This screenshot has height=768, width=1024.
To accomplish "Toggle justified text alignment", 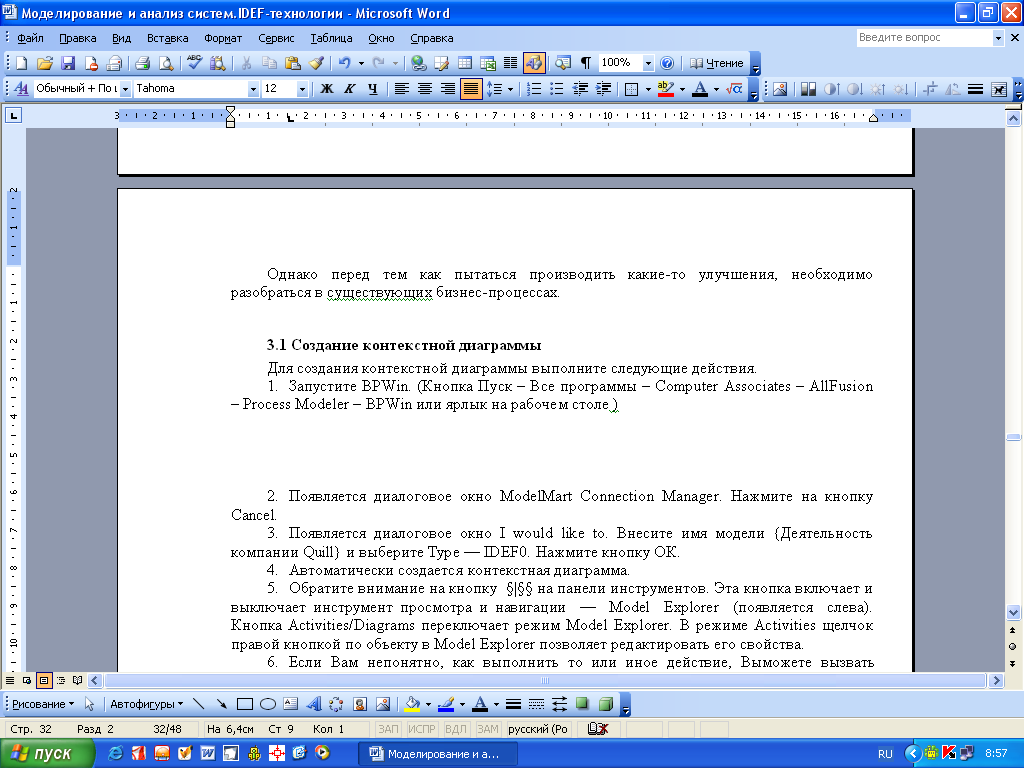I will tap(471, 89).
